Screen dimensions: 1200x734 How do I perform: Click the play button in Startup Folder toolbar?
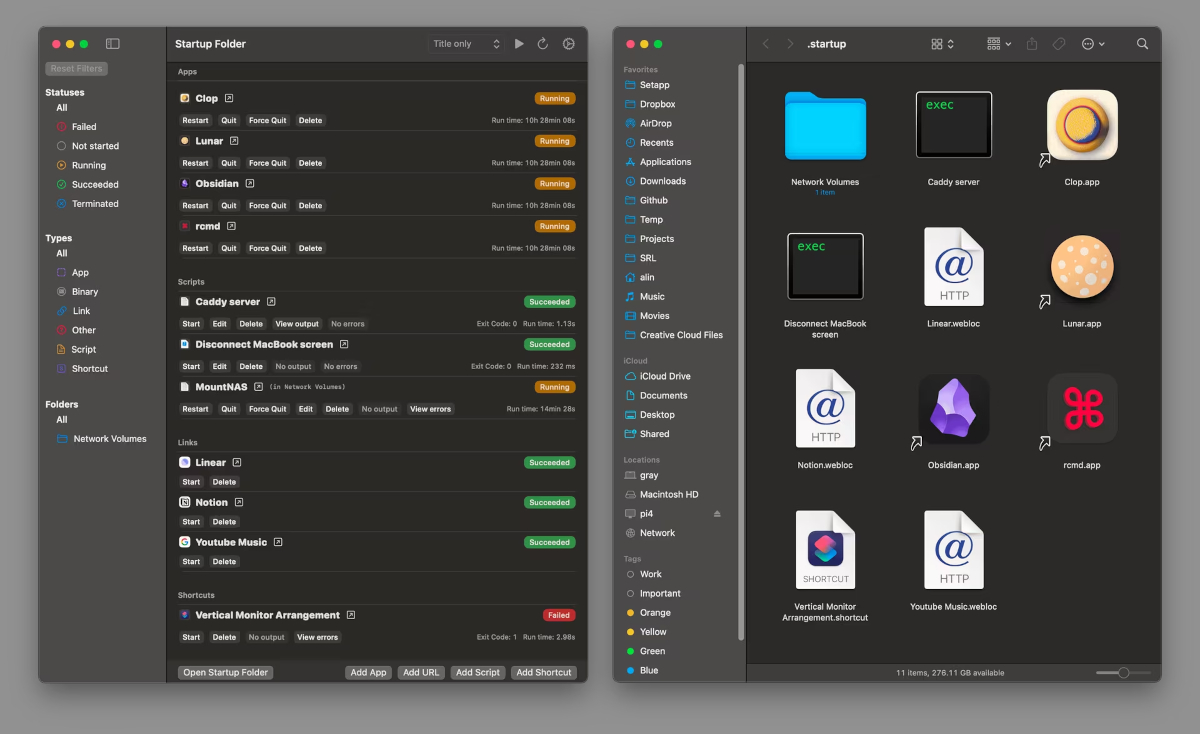click(x=519, y=44)
